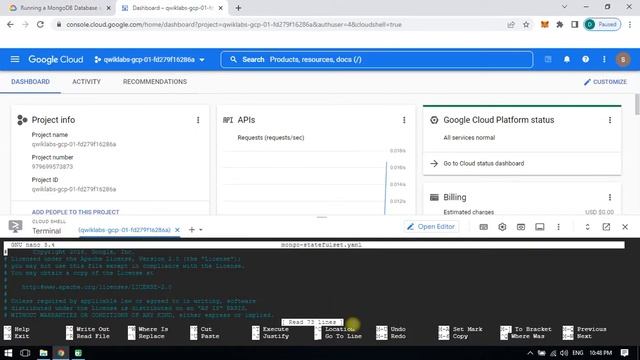Open the help question mark menu
Viewport: 640px width, 360px height.
[585, 60]
